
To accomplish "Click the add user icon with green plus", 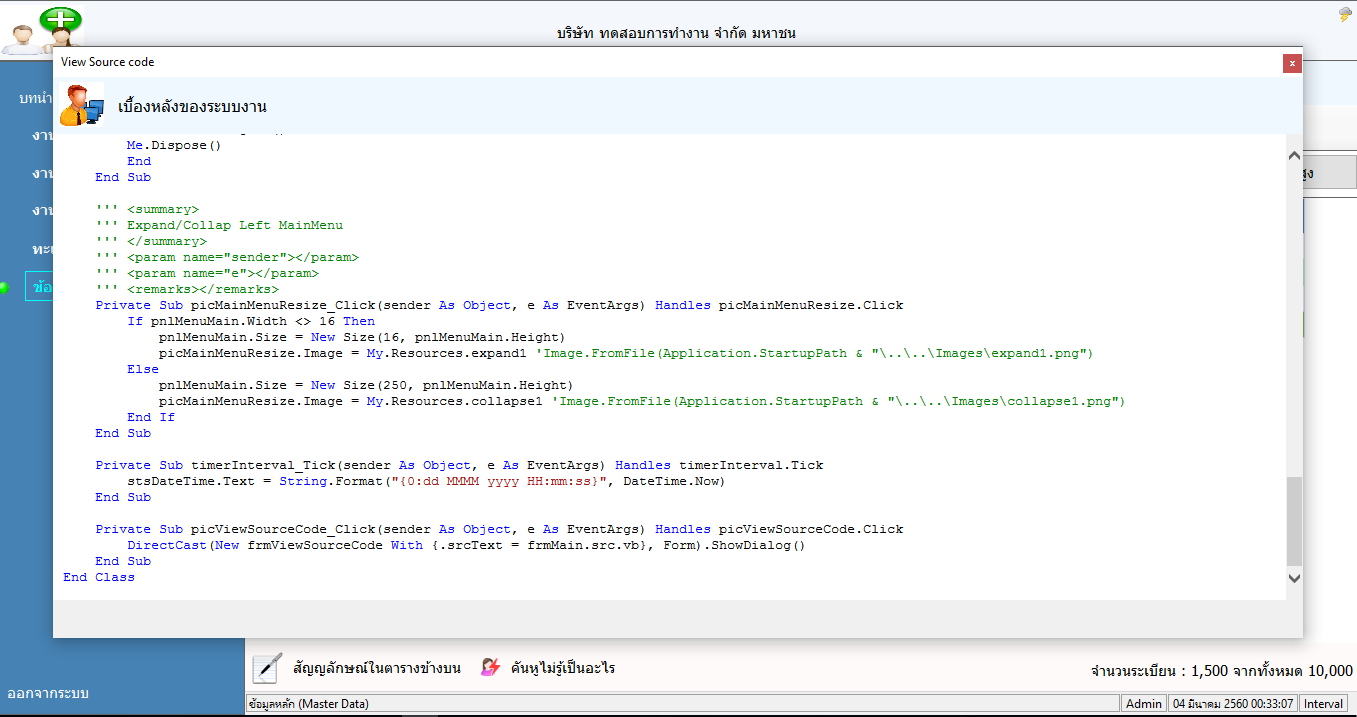I will (42, 28).
